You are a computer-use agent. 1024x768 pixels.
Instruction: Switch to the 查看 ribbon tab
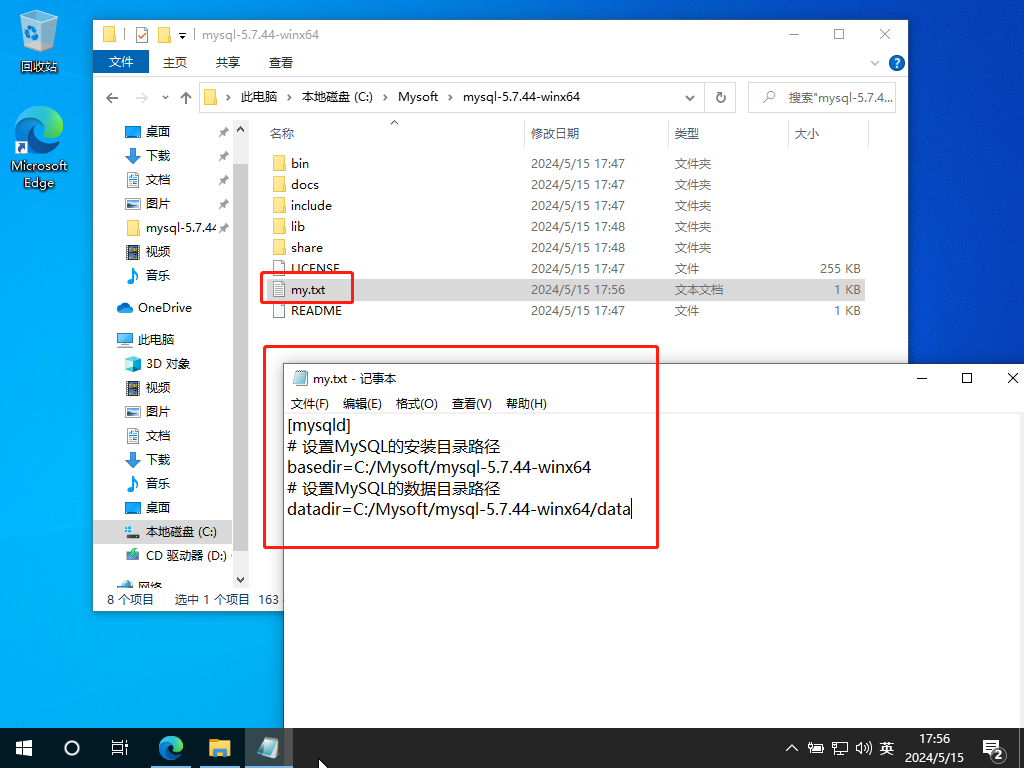click(281, 63)
